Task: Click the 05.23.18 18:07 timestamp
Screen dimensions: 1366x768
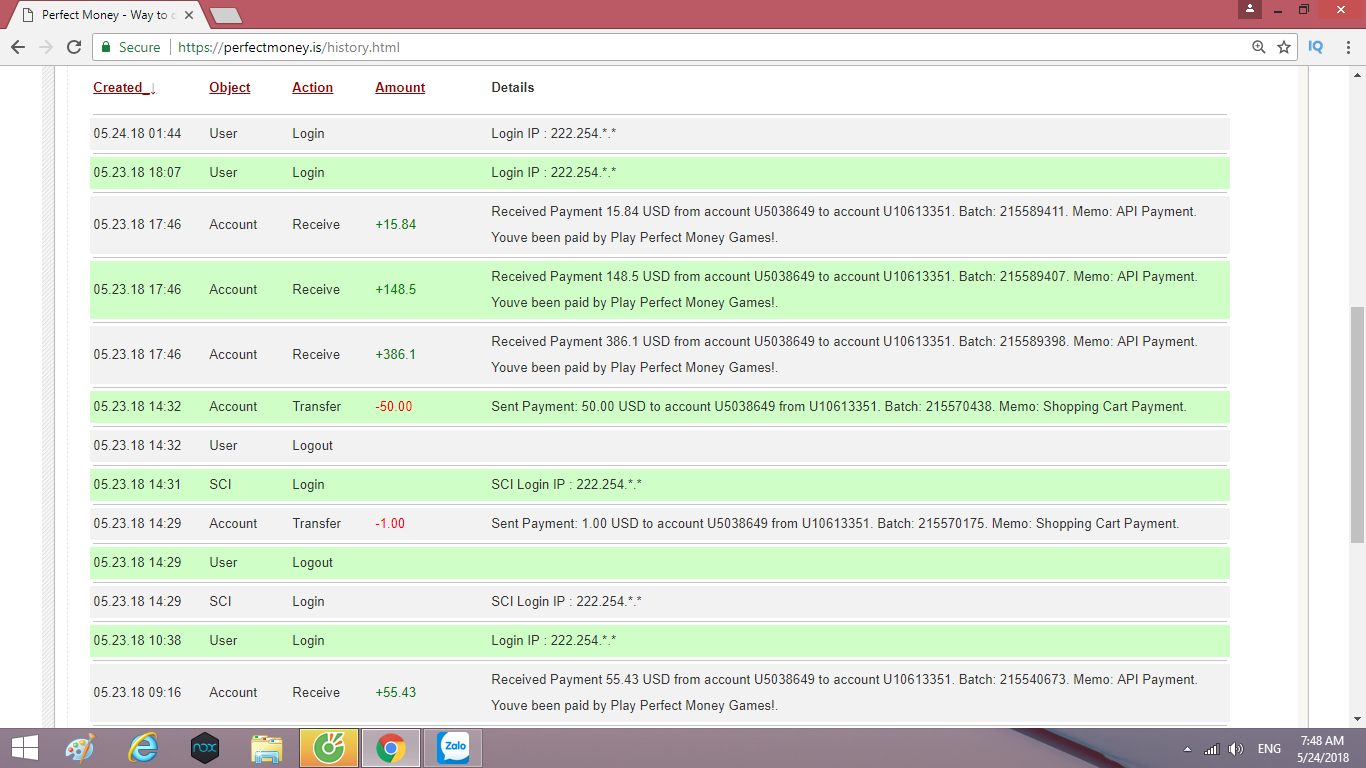Action: (138, 173)
